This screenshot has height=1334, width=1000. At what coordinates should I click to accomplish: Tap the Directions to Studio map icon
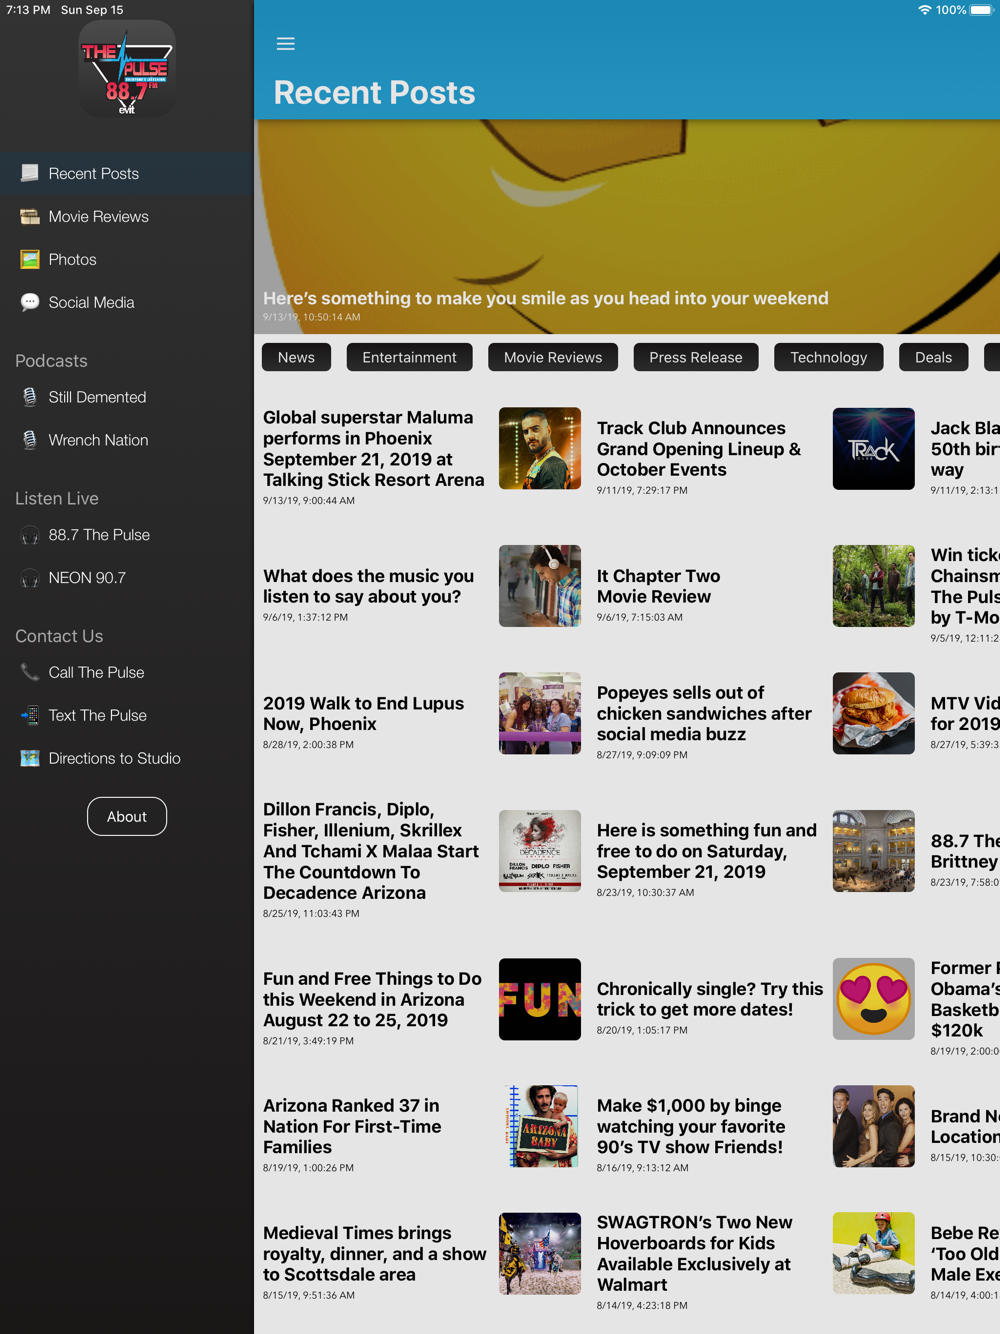(30, 758)
